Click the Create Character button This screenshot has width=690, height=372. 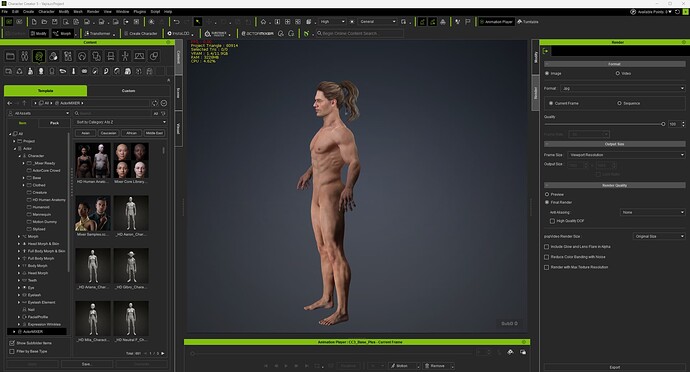(141, 33)
